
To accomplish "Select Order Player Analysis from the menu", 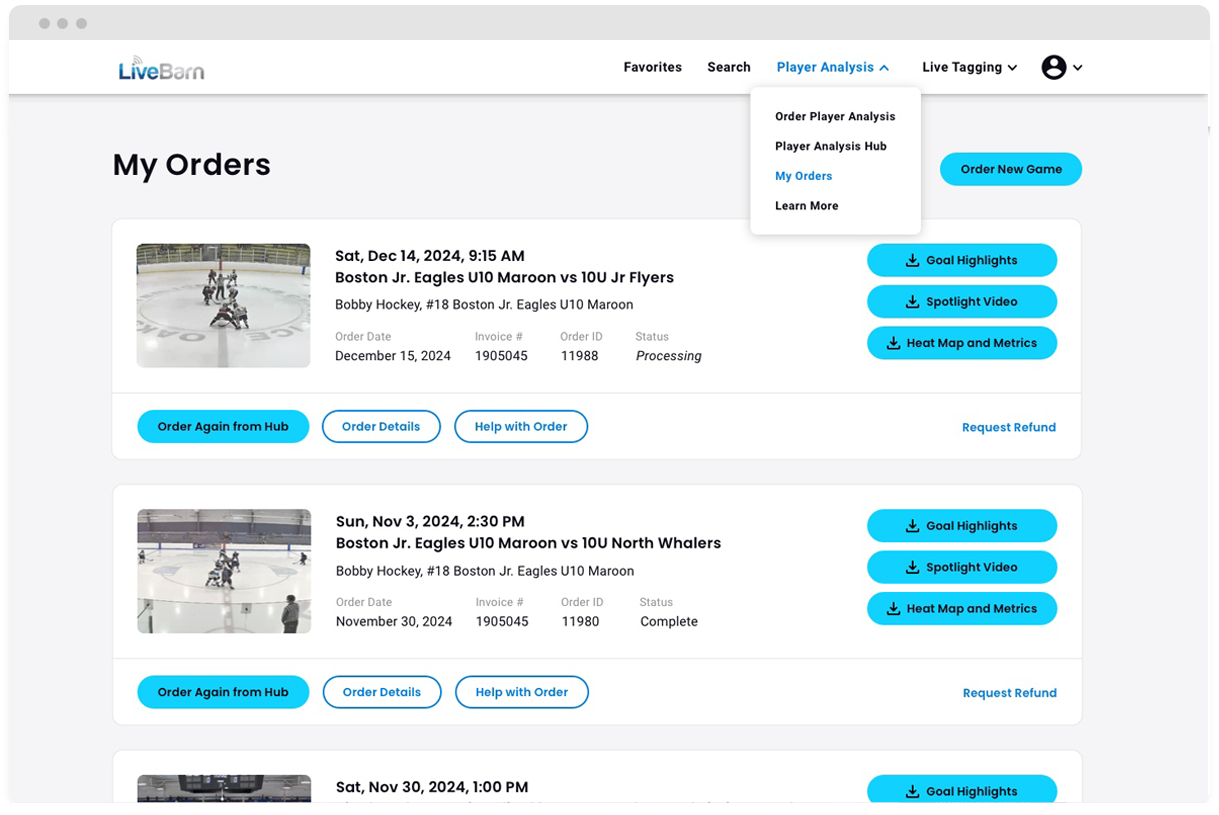I will [x=835, y=116].
